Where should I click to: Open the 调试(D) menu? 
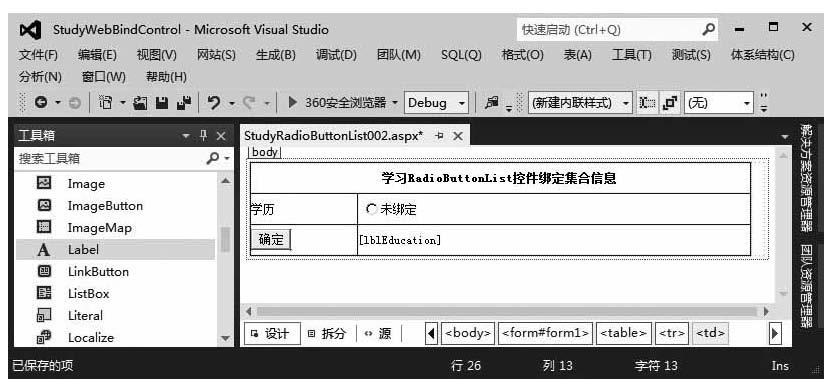tap(336, 55)
